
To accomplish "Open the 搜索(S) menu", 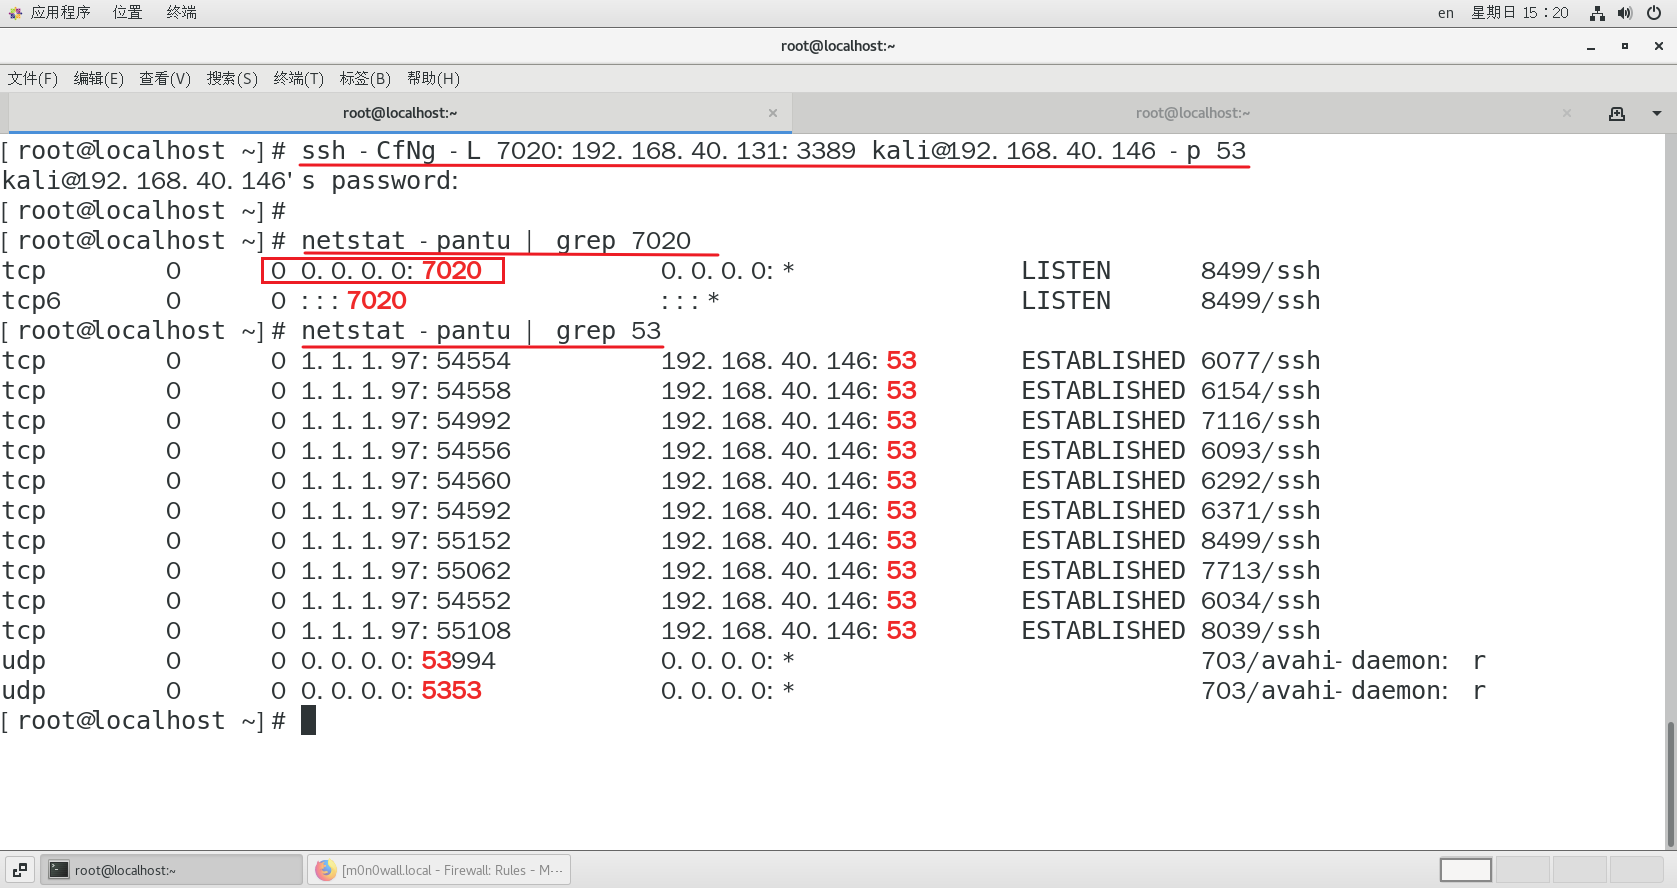I will (232, 78).
